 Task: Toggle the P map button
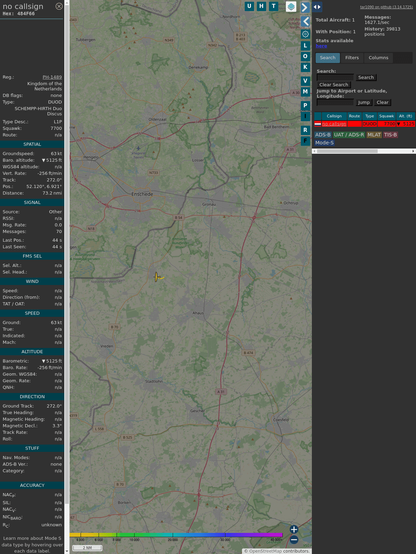[305, 105]
